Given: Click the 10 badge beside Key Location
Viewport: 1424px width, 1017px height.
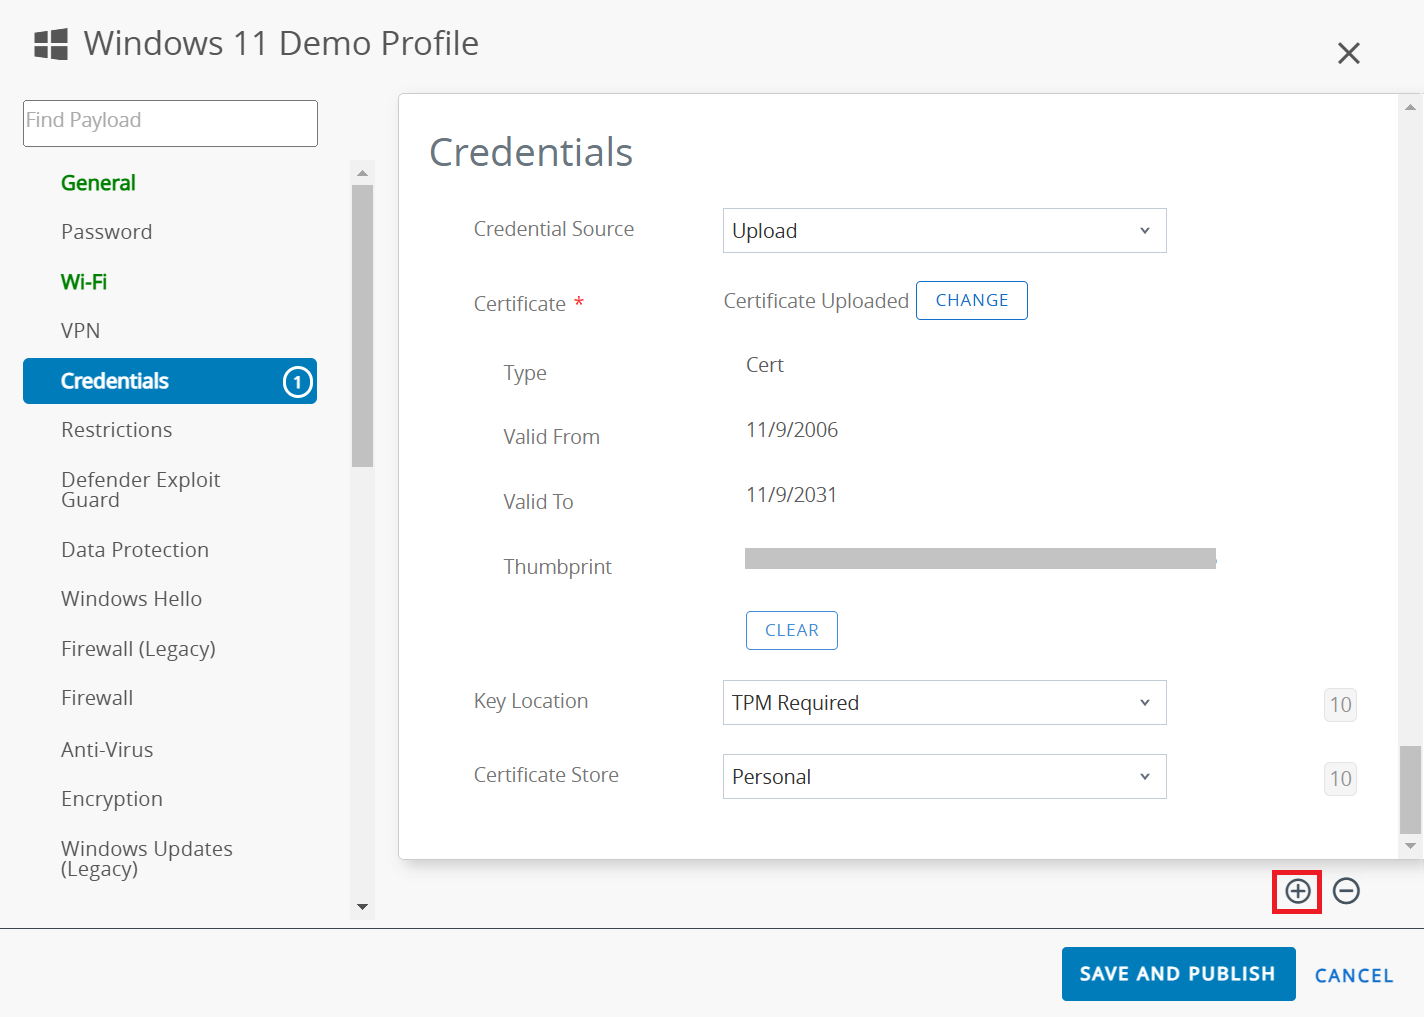Looking at the screenshot, I should (1340, 705).
